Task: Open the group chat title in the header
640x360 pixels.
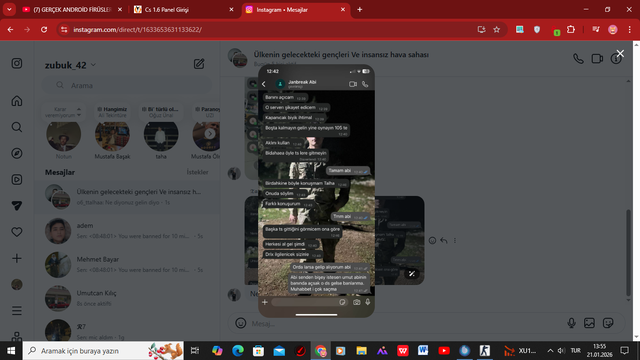Action: 341,54
